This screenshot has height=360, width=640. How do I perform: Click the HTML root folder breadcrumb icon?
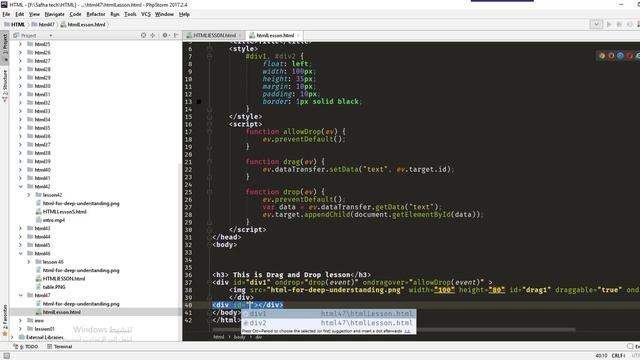tap(7, 24)
